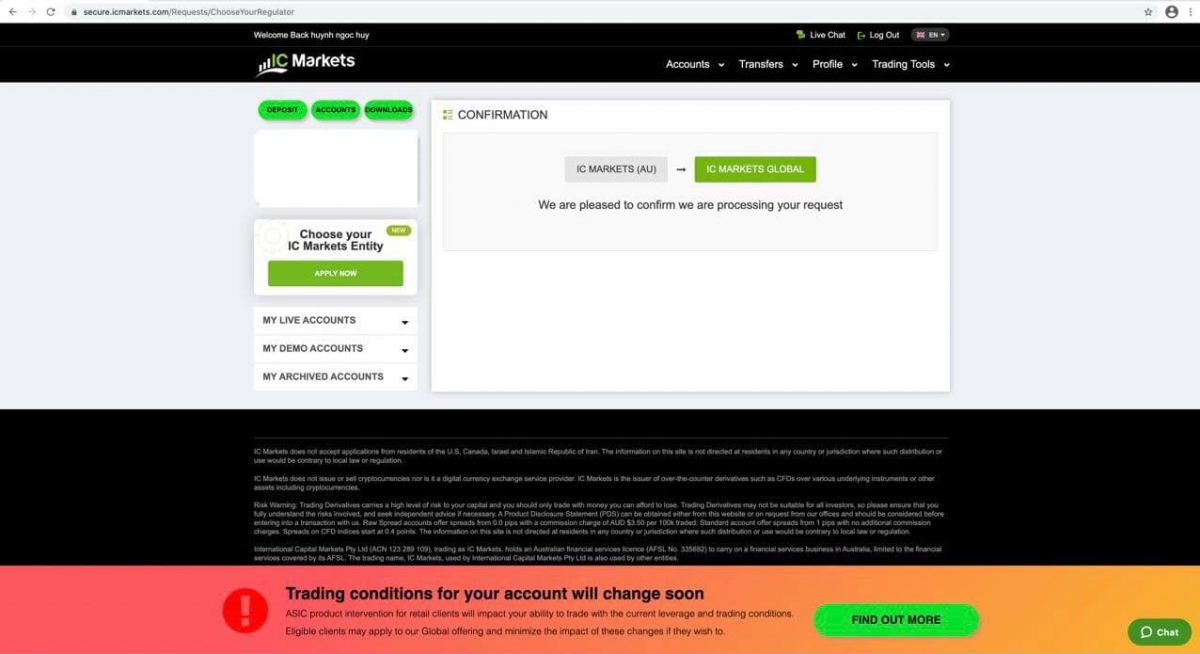Click the 'Welcome Back huynh ngoc huy' text
The width and height of the screenshot is (1200, 654).
coord(311,35)
